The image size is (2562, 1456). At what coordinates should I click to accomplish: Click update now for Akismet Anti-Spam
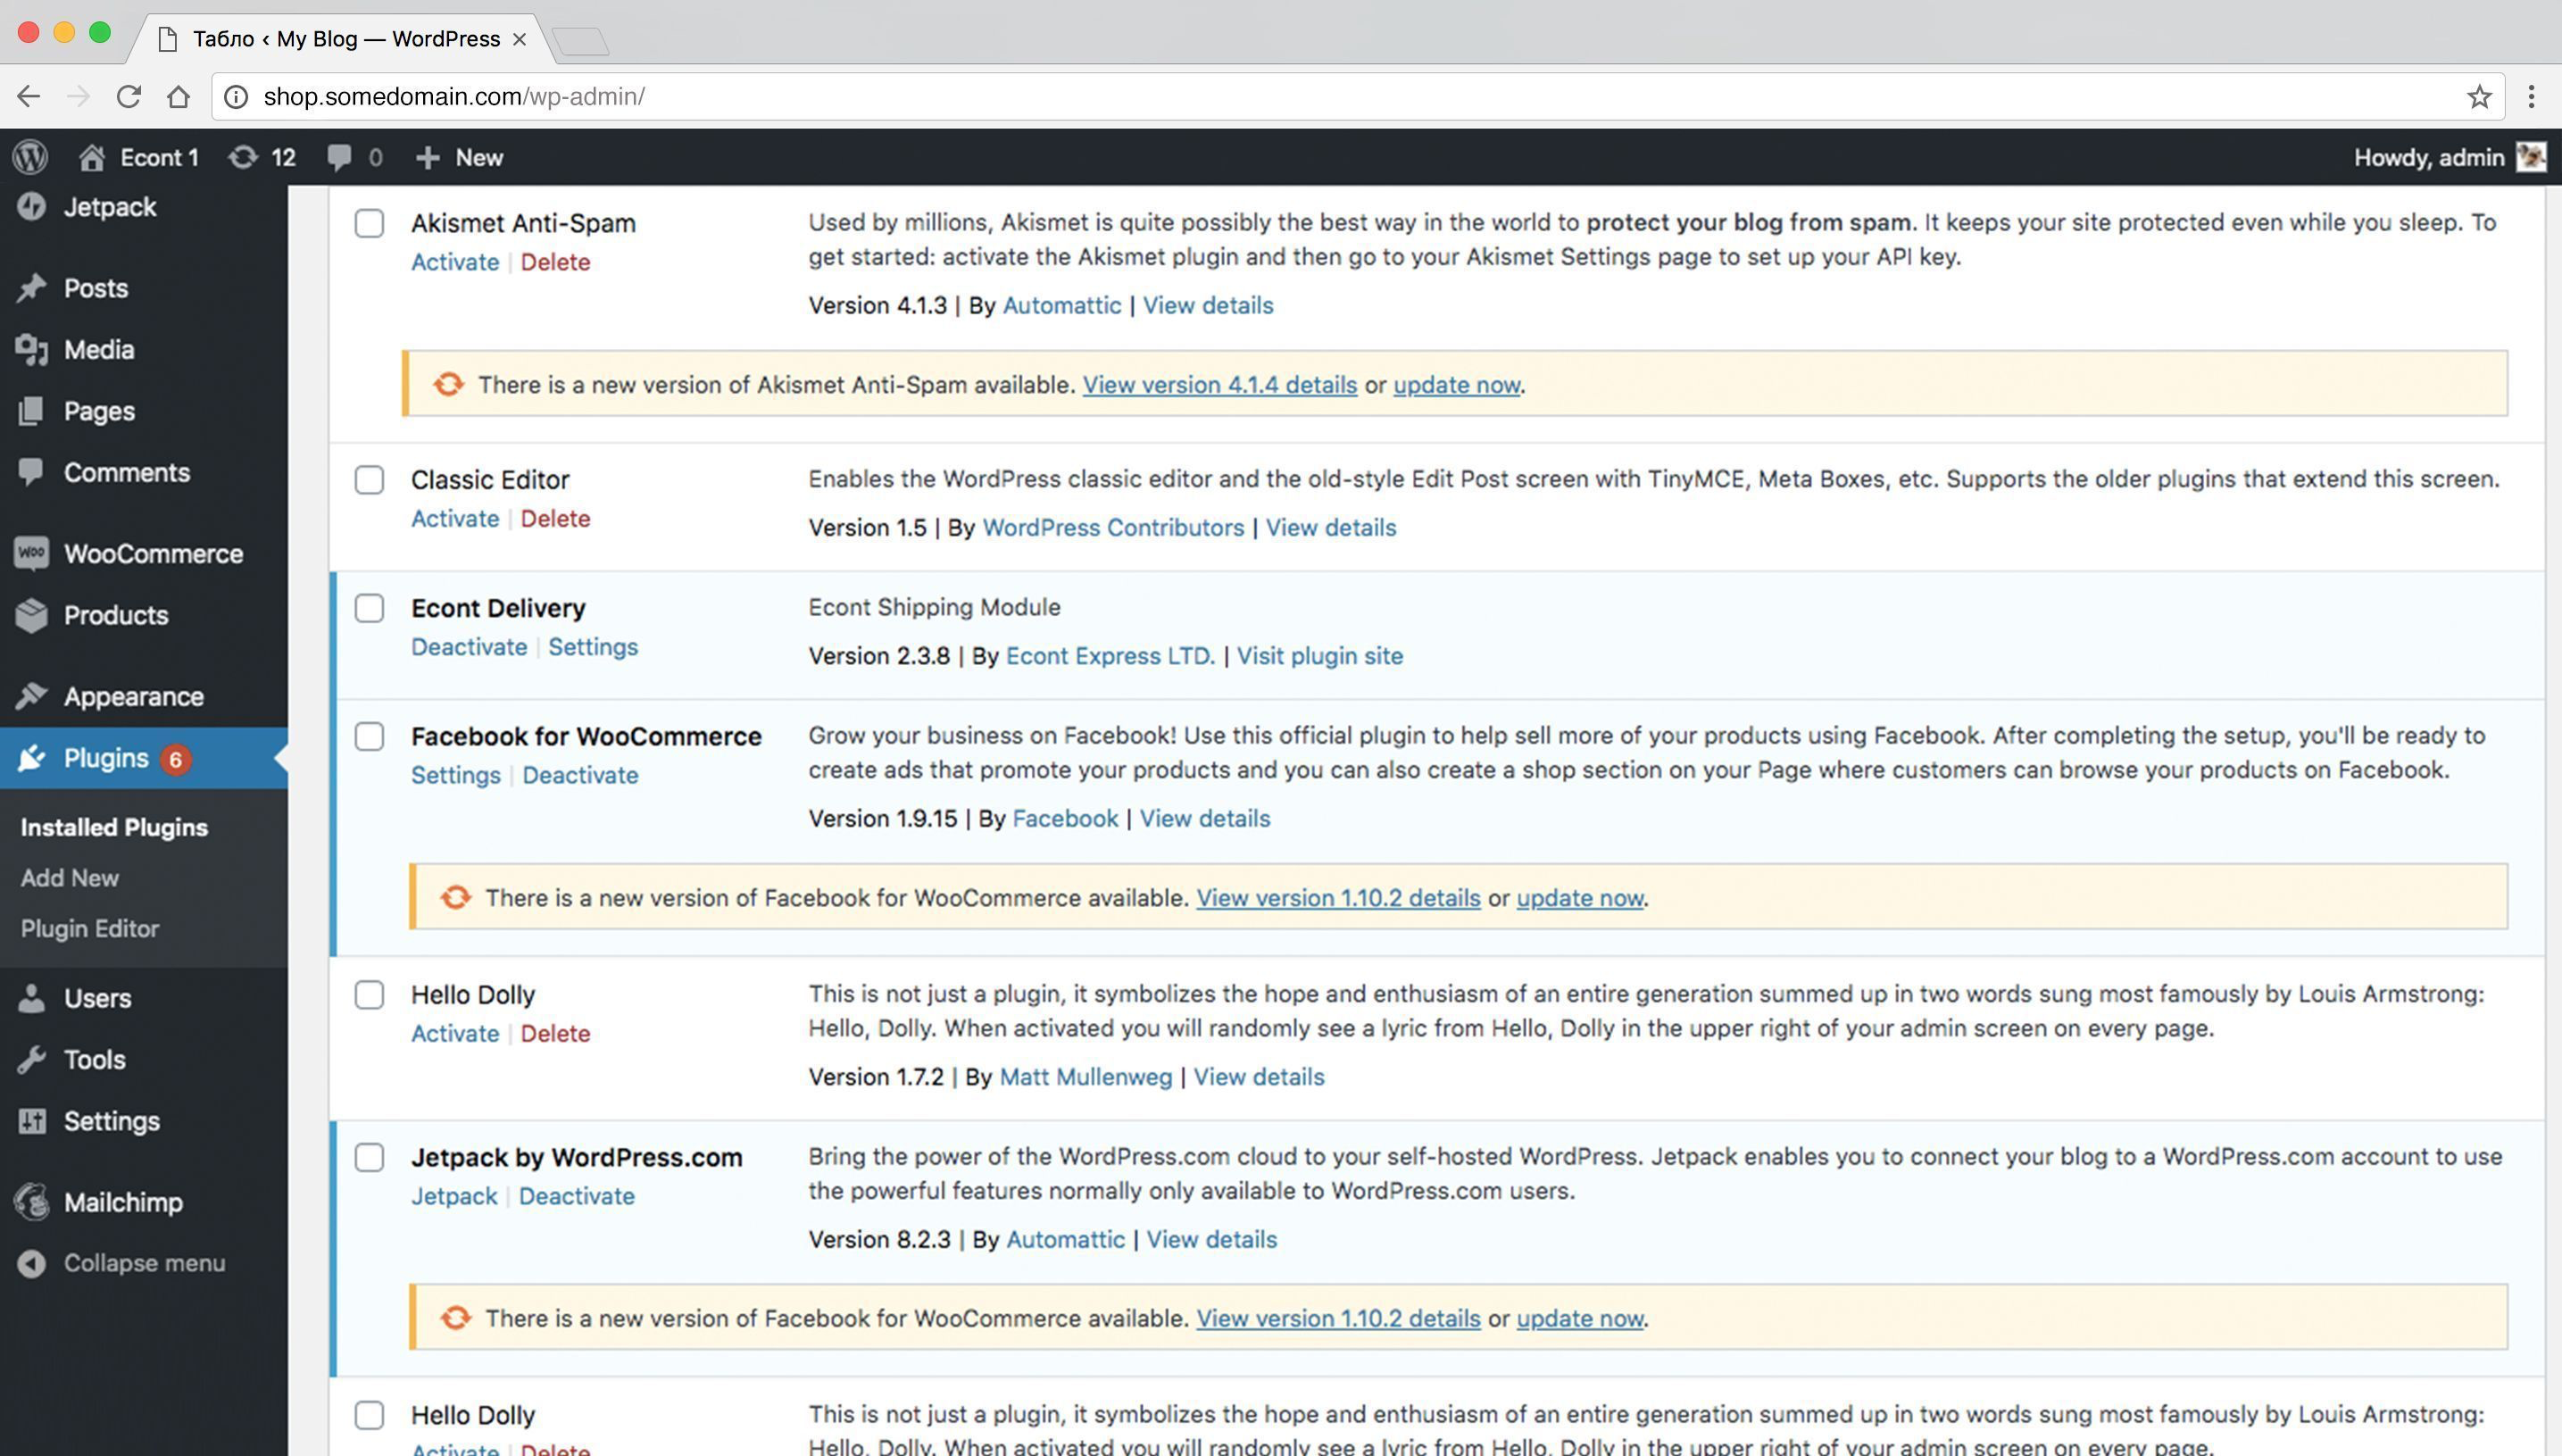(1457, 385)
